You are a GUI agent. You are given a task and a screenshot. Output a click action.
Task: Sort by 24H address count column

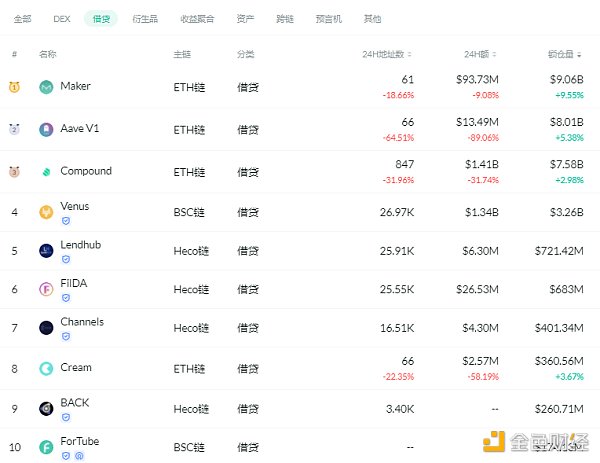tap(387, 54)
